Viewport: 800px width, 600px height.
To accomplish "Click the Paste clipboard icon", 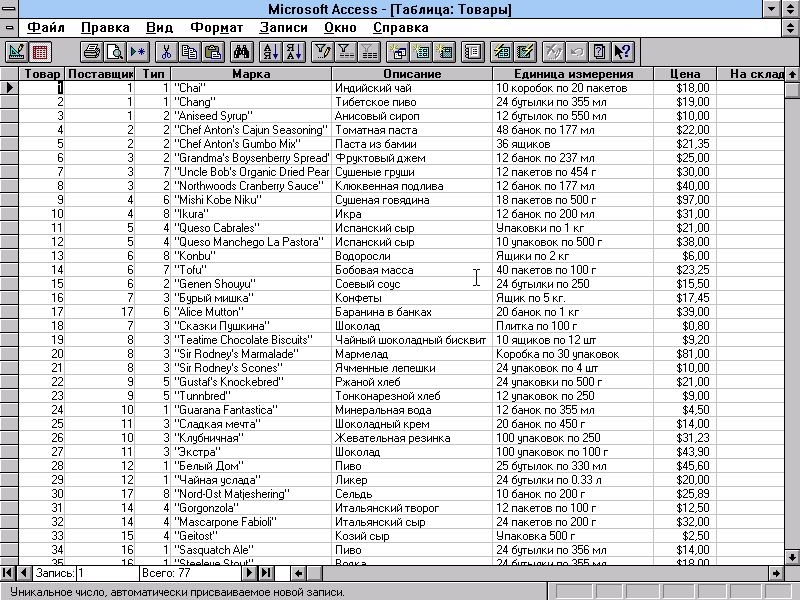I will tap(212, 51).
